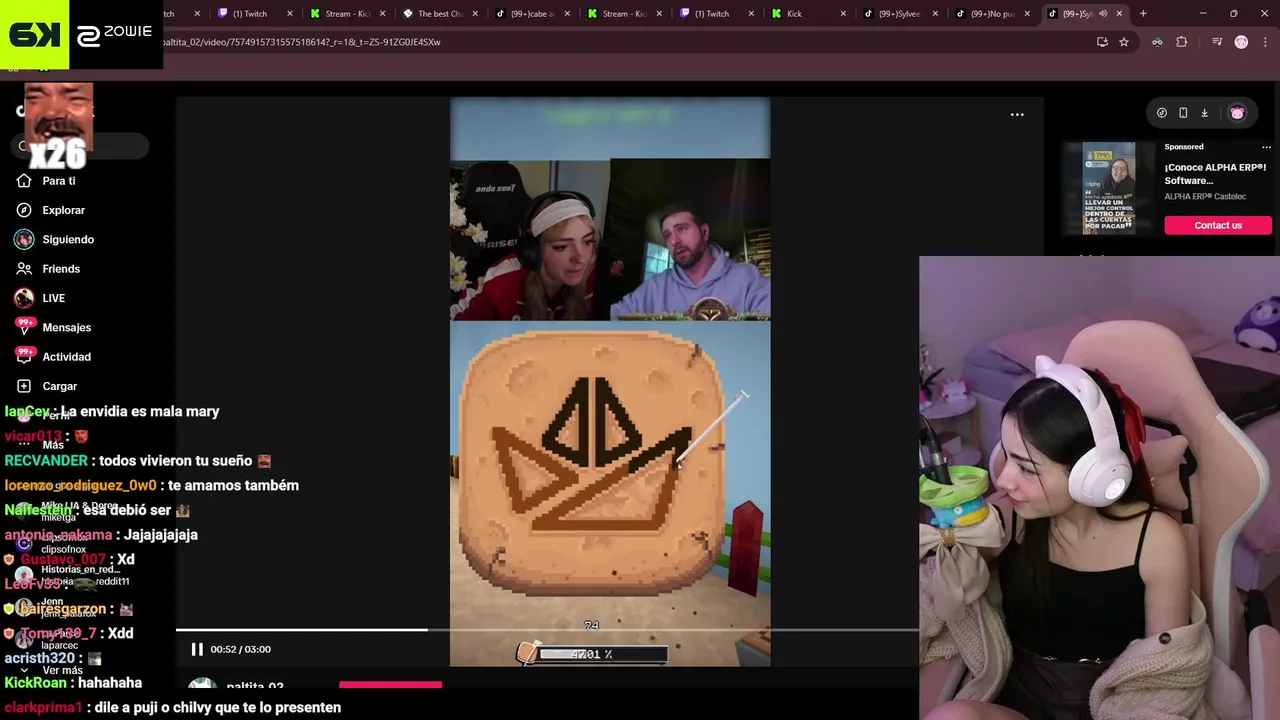The height and width of the screenshot is (720, 1280).
Task: Open the Chrome three-dots menu
Action: [x=1264, y=42]
